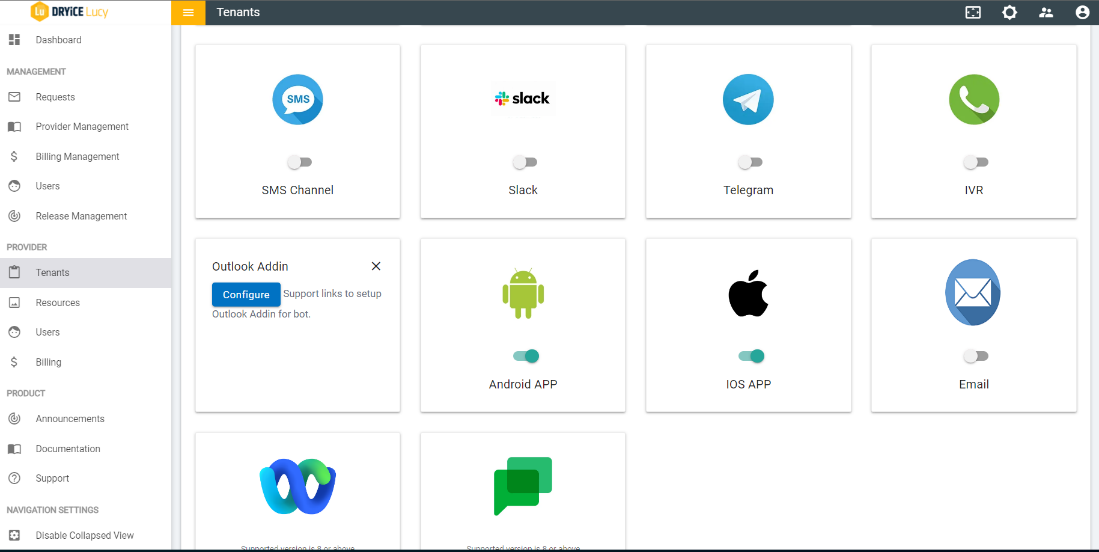The width and height of the screenshot is (1099, 552).
Task: Click the Android robot icon
Action: tap(524, 293)
